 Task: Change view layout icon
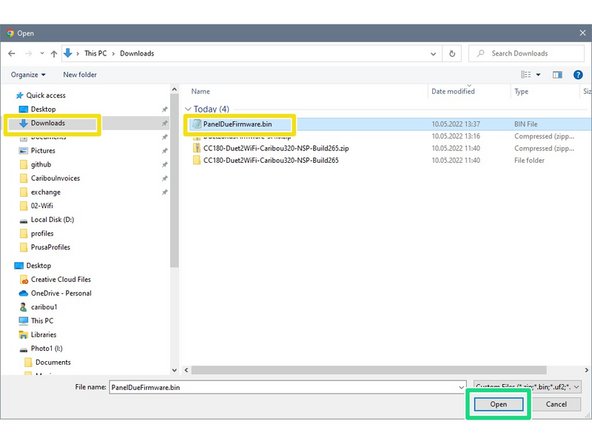tap(526, 75)
